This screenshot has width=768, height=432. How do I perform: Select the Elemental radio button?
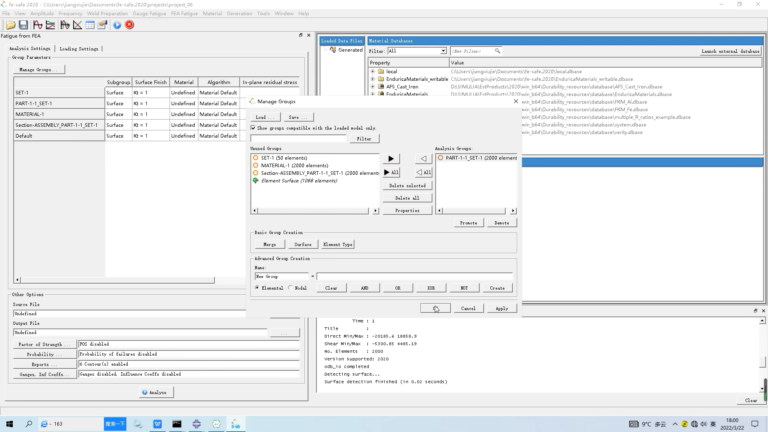pos(257,288)
